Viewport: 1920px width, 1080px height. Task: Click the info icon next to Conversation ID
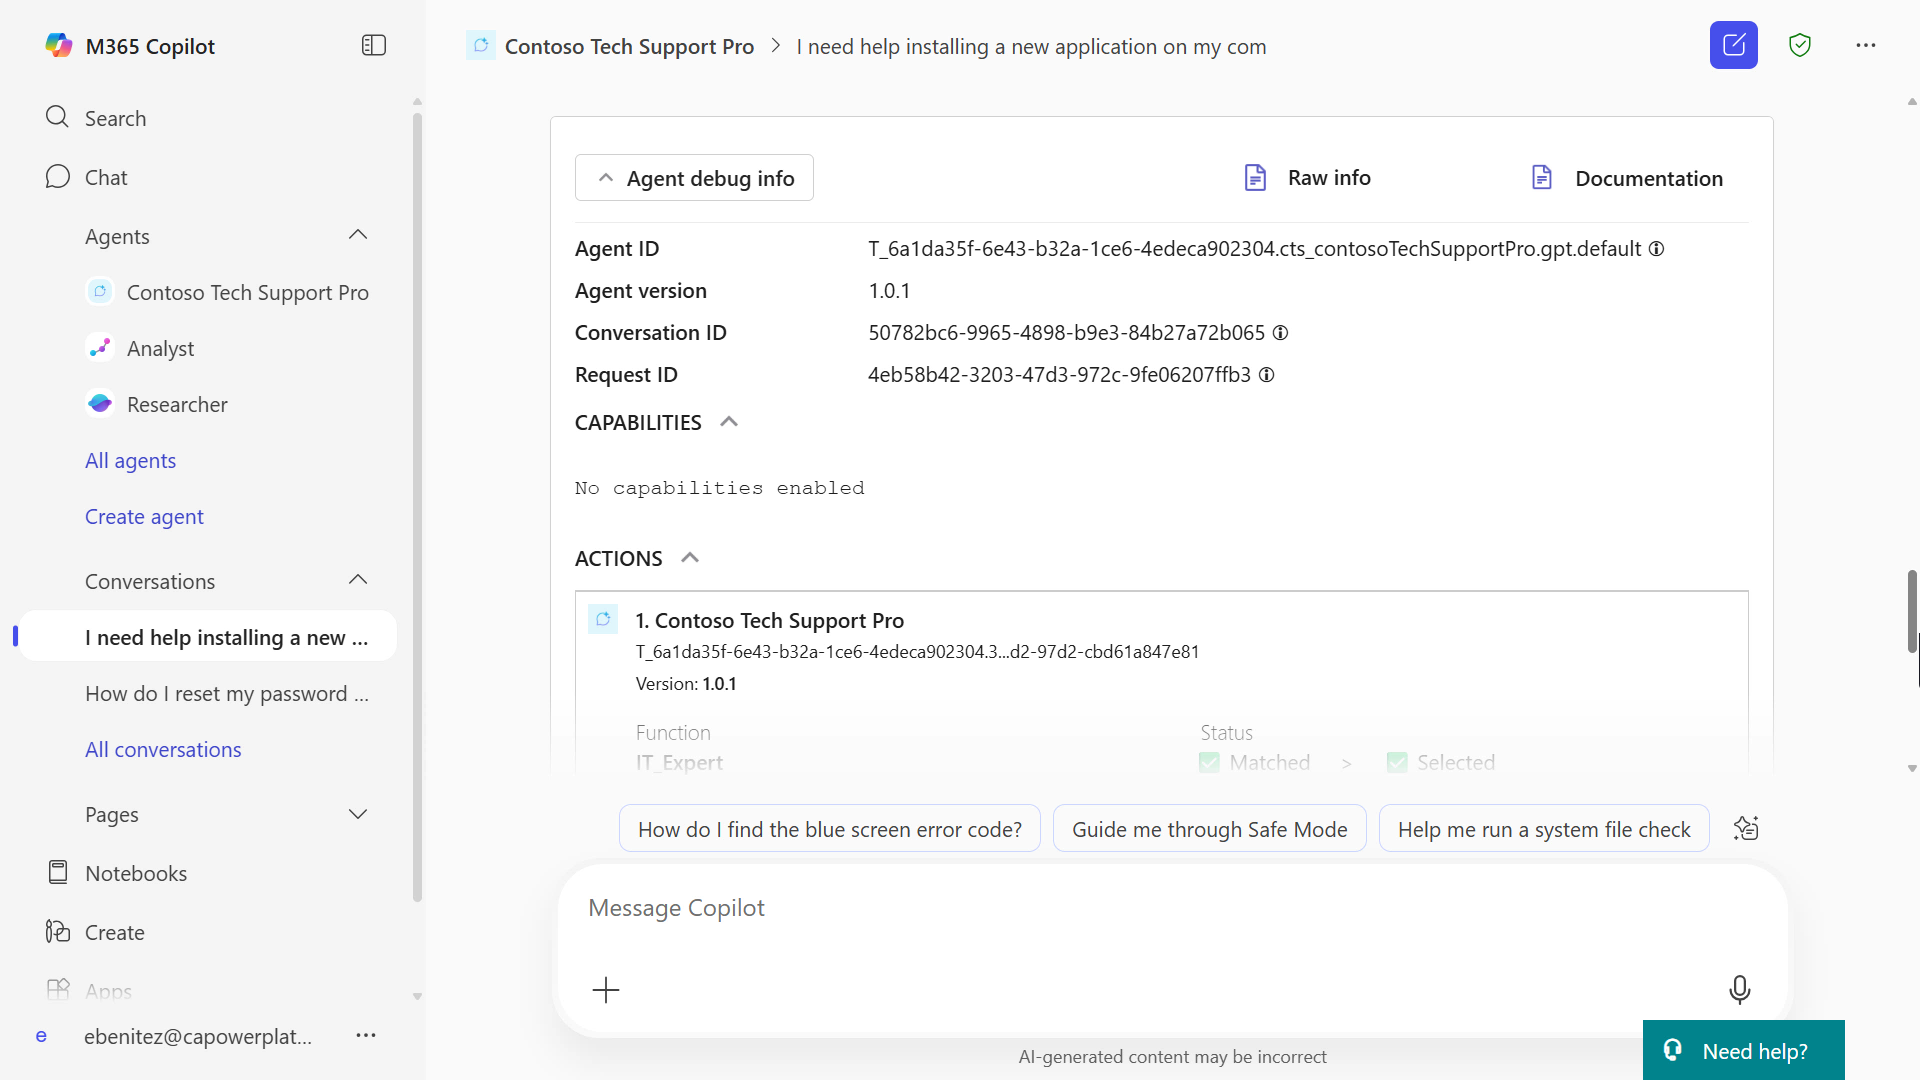(1281, 332)
